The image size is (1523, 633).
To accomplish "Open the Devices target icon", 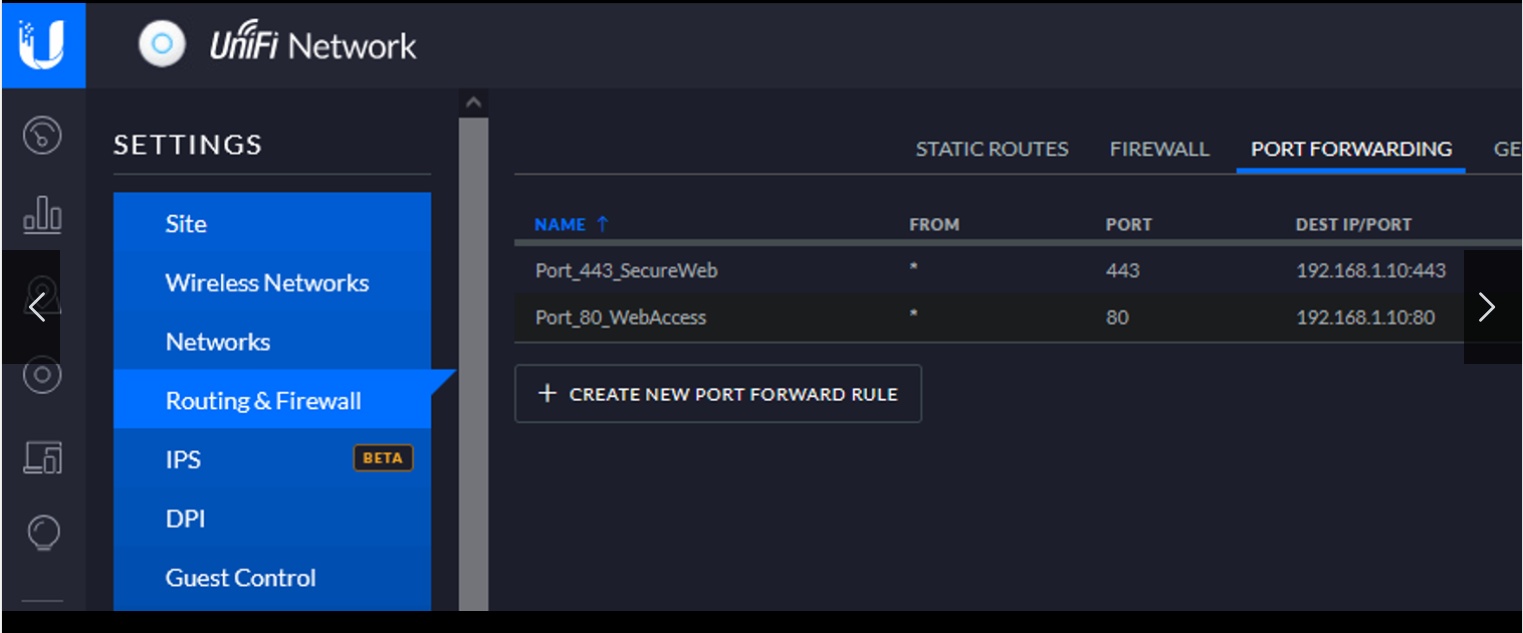I will click(x=43, y=376).
